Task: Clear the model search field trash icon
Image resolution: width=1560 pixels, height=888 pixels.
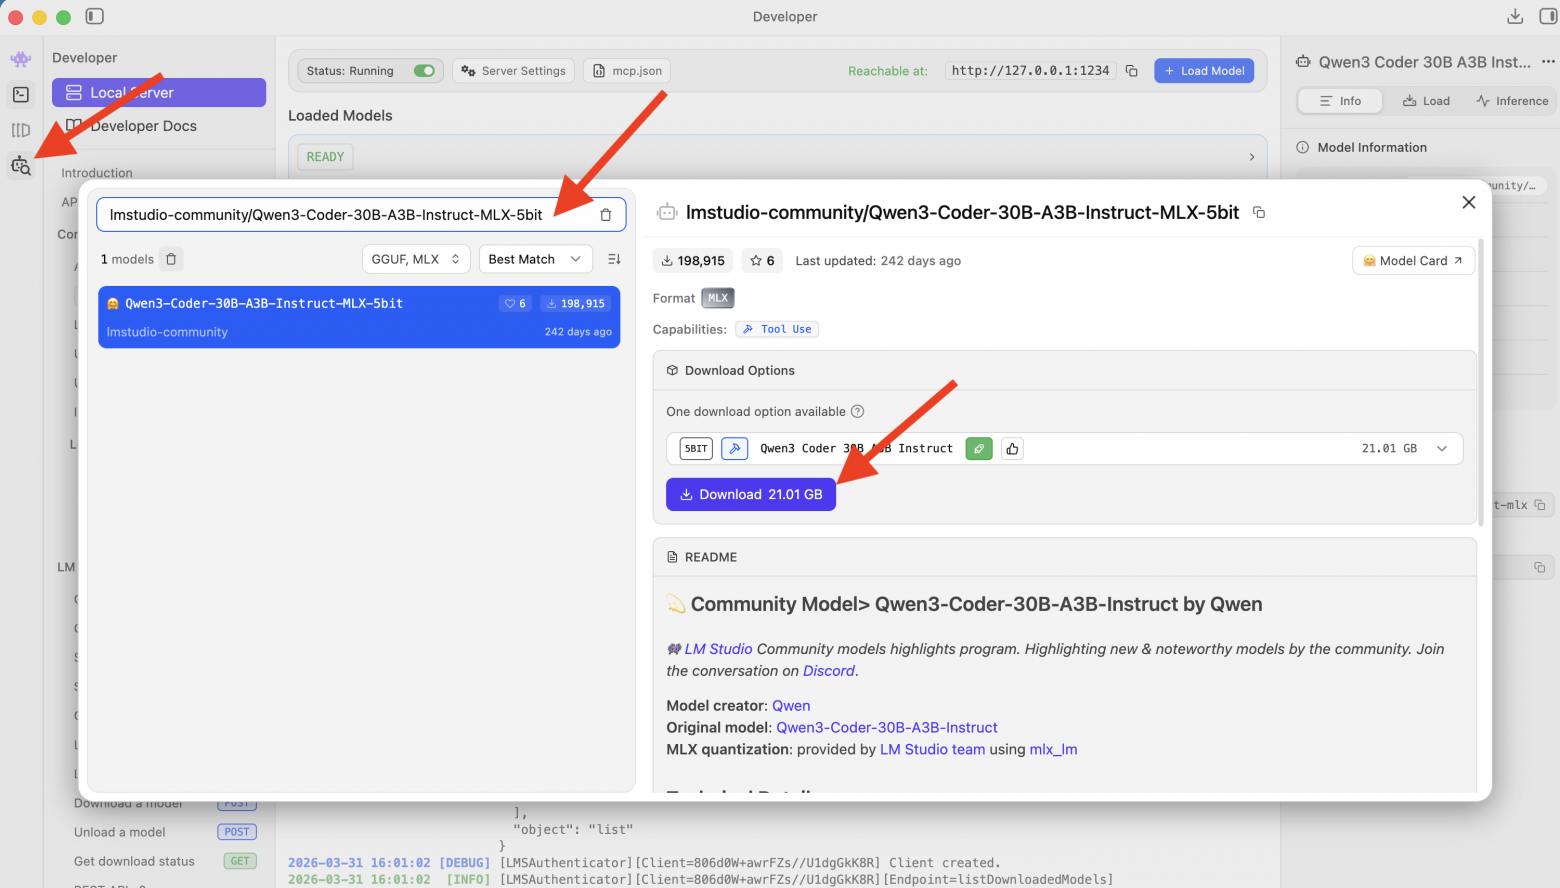Action: pyautogui.click(x=605, y=215)
